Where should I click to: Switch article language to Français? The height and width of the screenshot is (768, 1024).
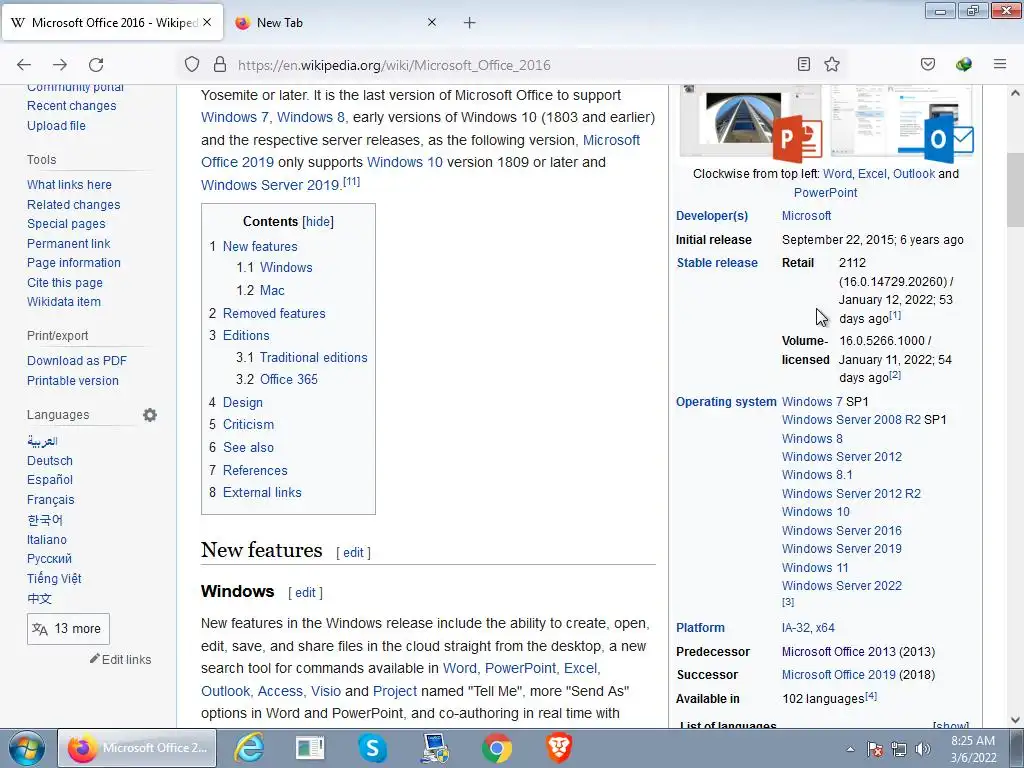click(x=50, y=500)
